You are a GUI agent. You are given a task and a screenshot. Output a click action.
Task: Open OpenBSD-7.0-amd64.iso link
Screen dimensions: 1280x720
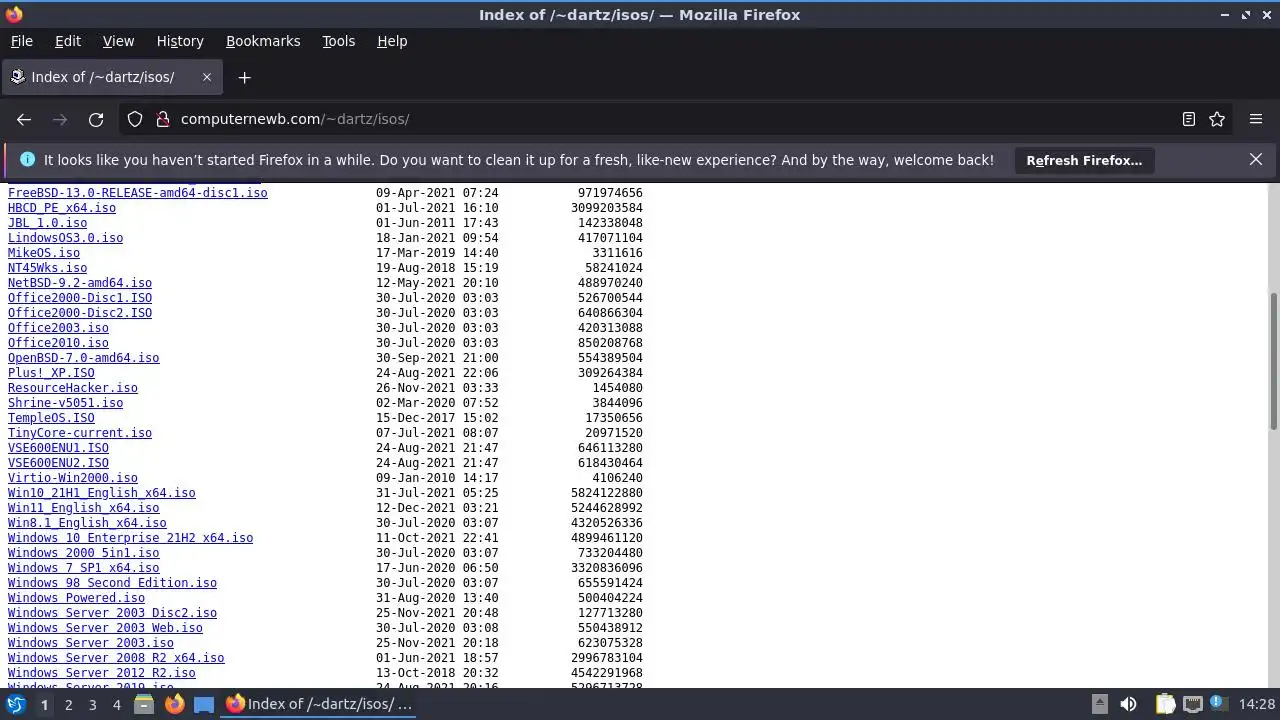pos(83,358)
